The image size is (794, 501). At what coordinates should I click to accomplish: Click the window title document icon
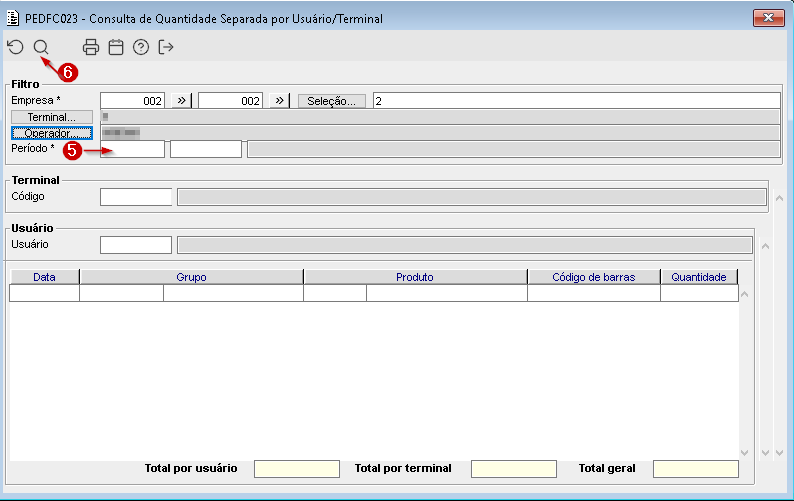click(x=13, y=18)
